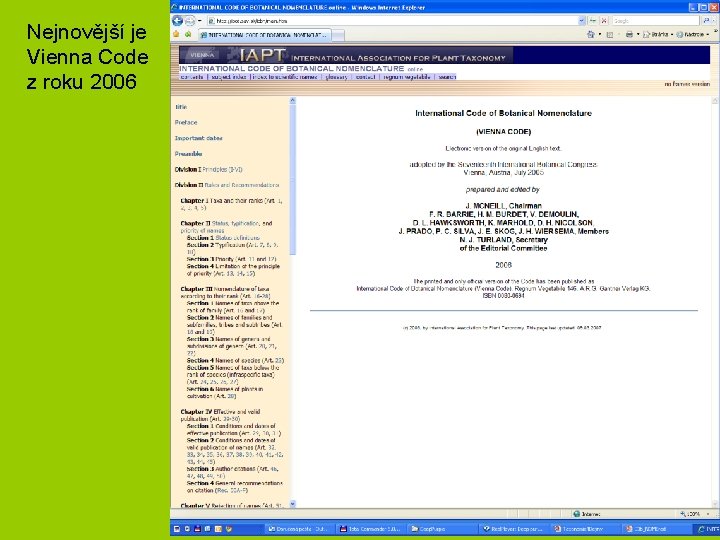
Task: Open index to scientific names item
Action: click(285, 77)
